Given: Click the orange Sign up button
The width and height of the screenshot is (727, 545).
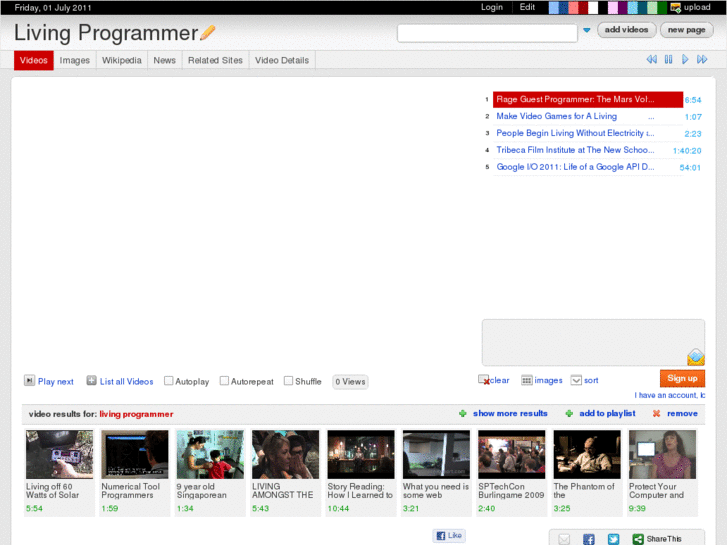Looking at the screenshot, I should coord(682,378).
